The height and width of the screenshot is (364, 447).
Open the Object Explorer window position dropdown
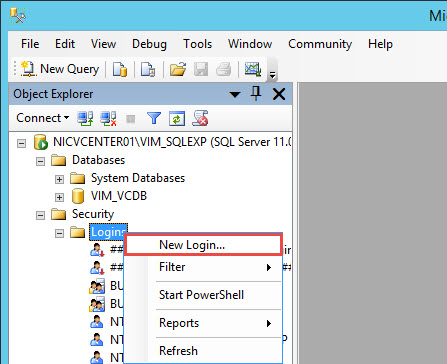point(235,95)
